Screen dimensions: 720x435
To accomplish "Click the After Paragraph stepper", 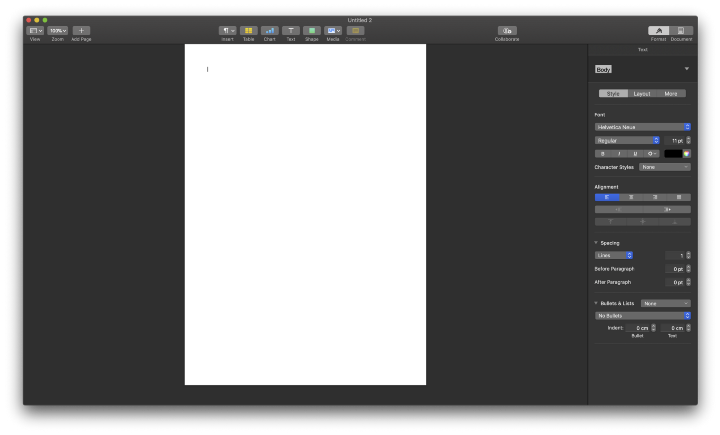I will point(688,282).
